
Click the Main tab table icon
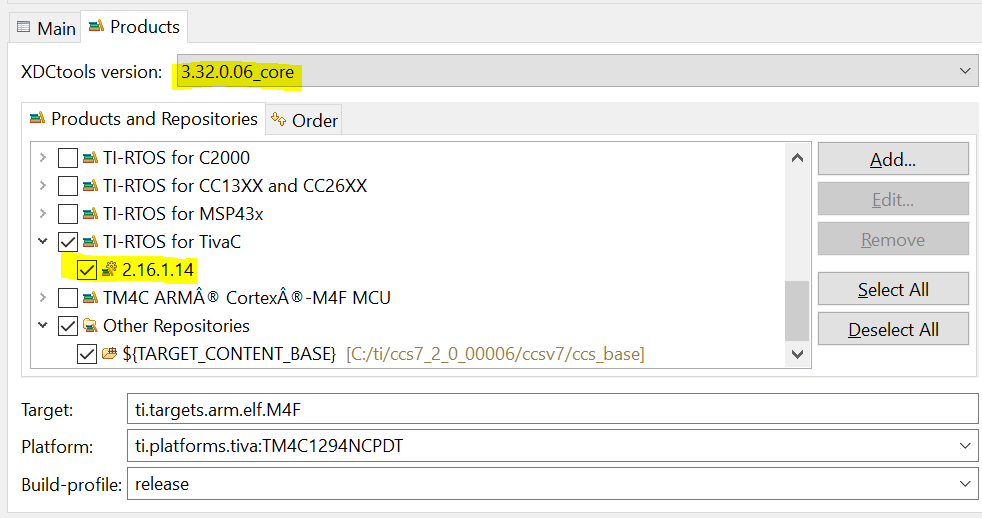point(24,27)
